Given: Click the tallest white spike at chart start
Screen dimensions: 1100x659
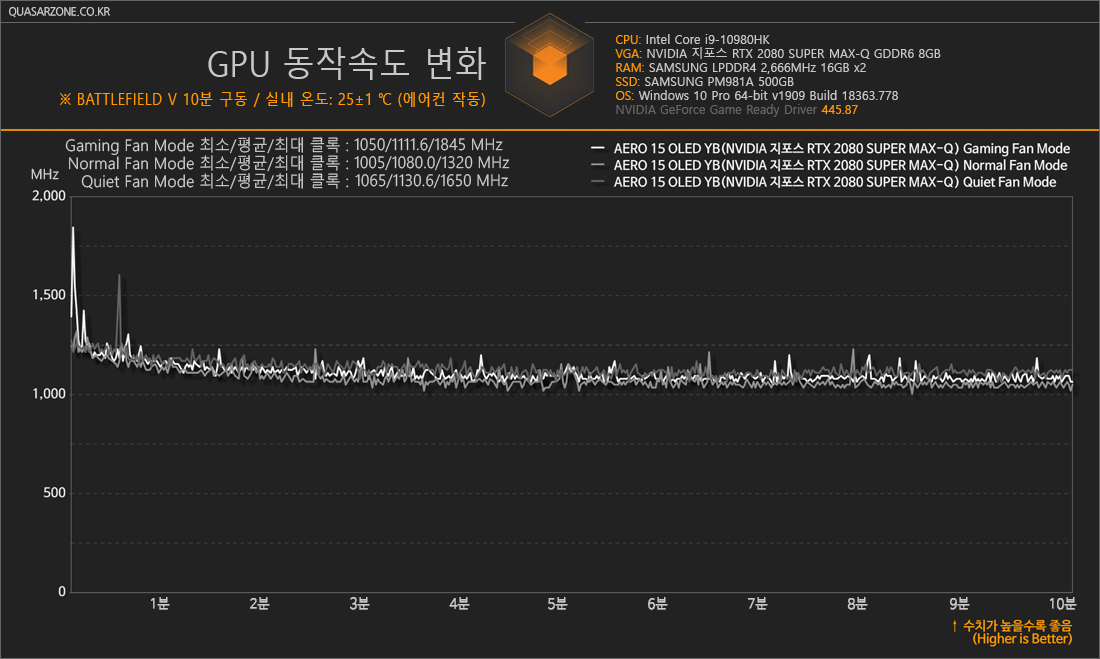Looking at the screenshot, I should click(x=73, y=253).
